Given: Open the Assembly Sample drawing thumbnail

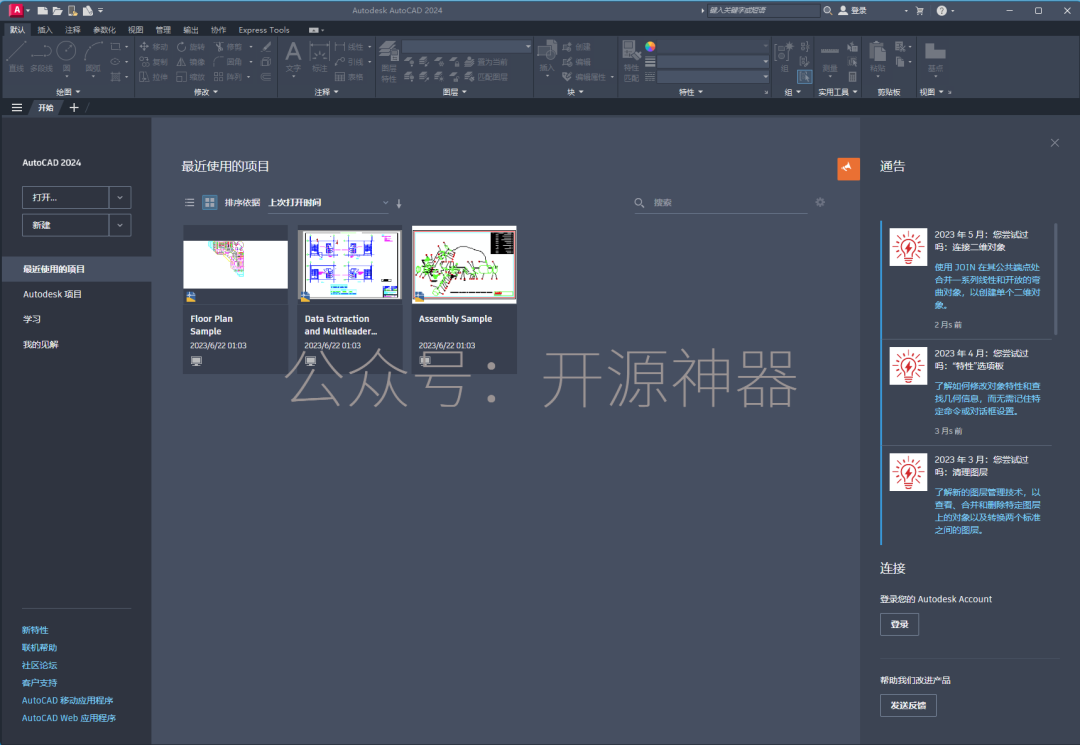Looking at the screenshot, I should pos(464,264).
